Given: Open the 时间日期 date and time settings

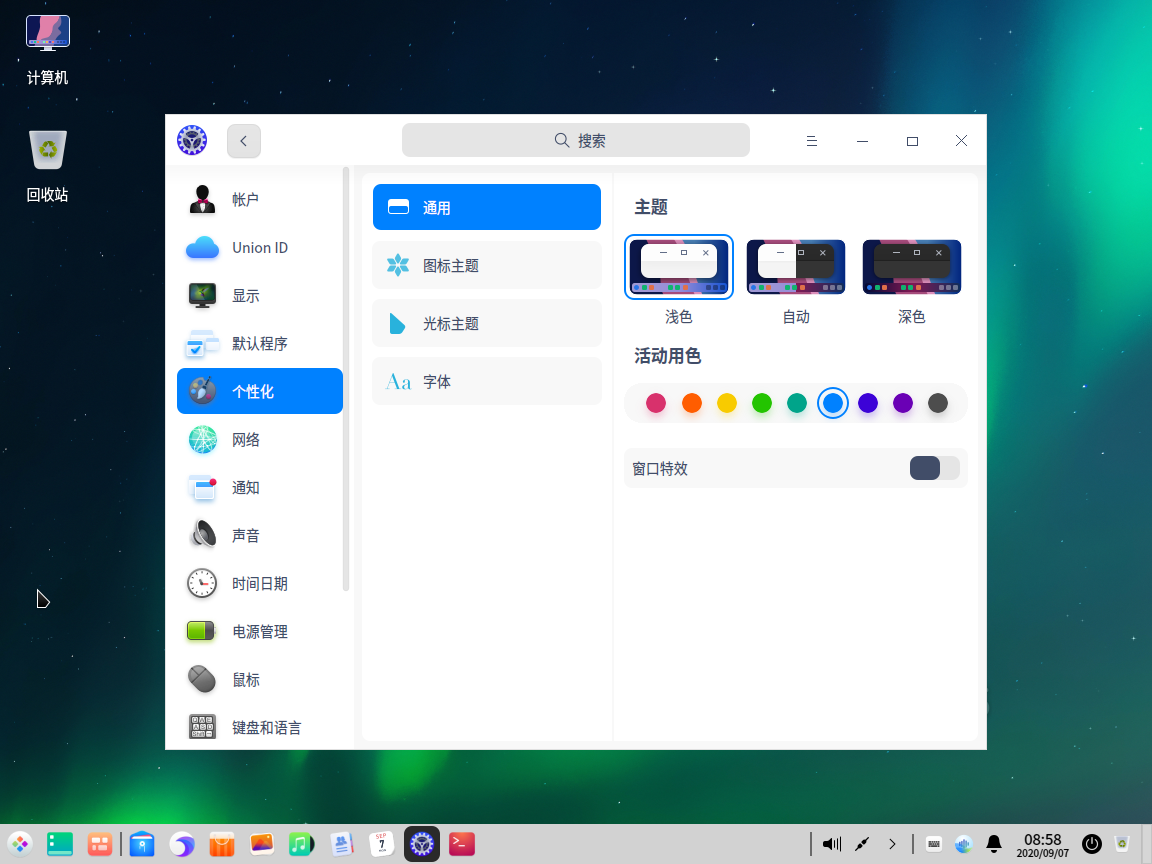Looking at the screenshot, I should point(259,583).
